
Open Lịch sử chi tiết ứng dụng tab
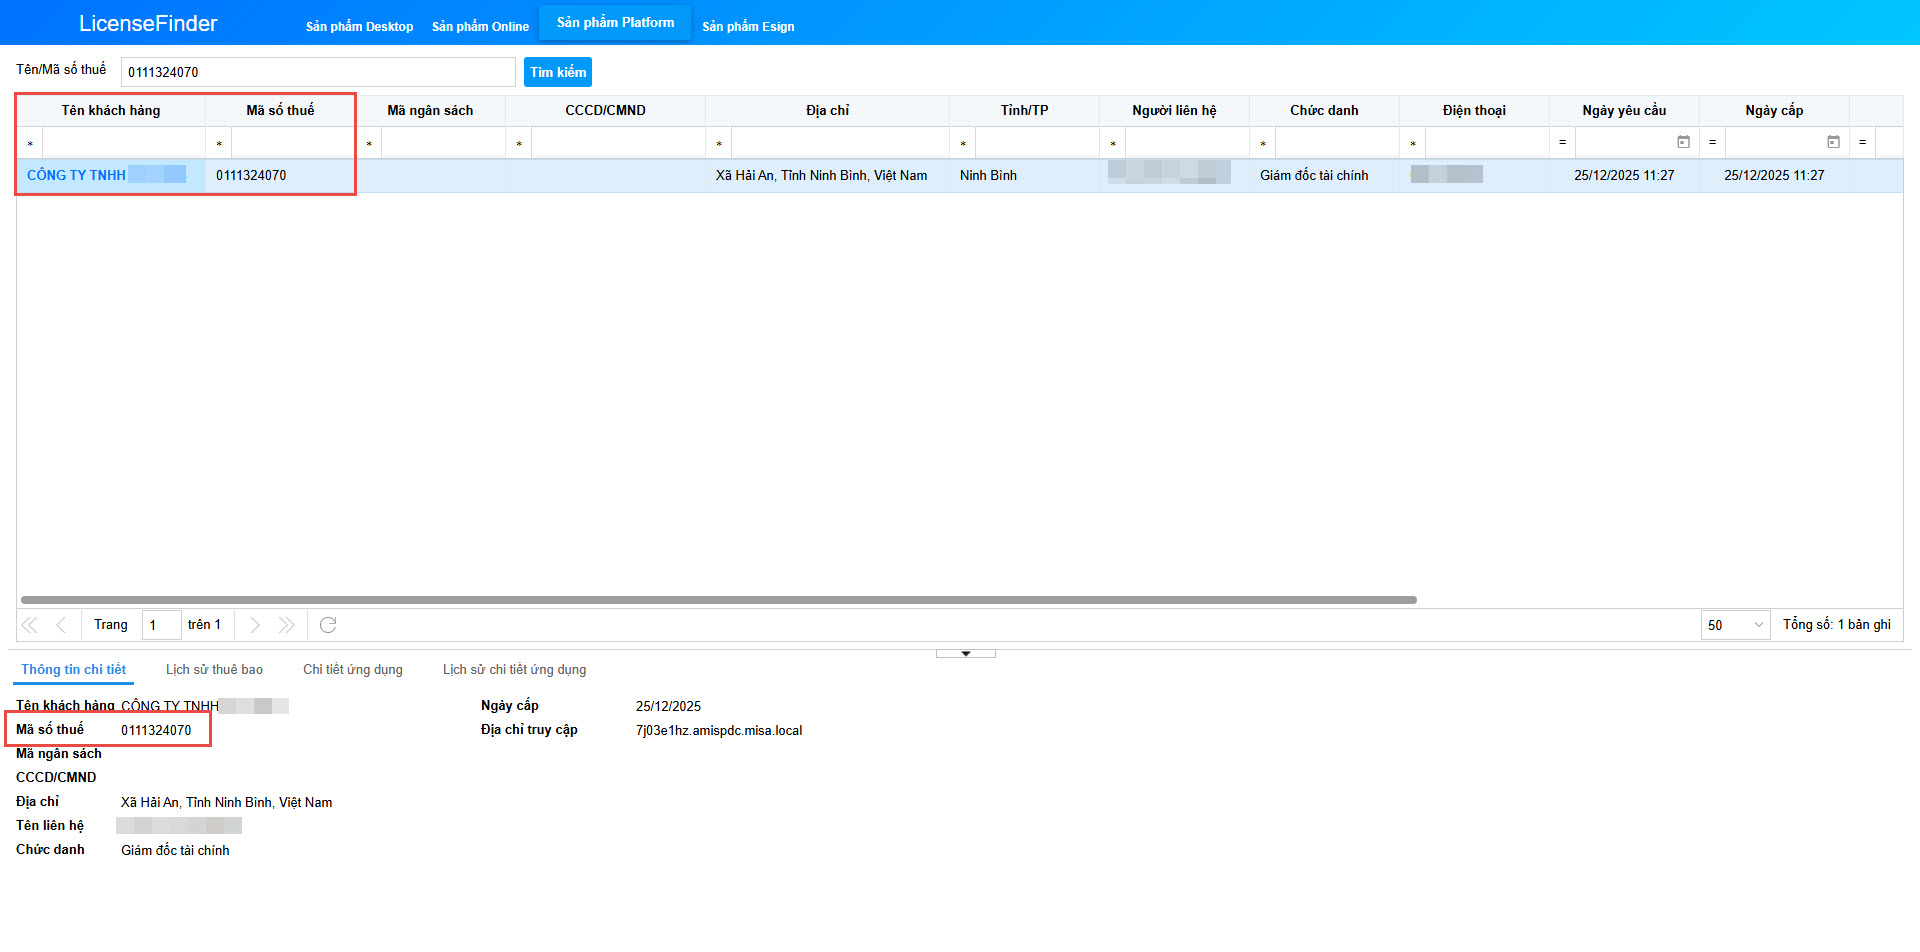[514, 670]
